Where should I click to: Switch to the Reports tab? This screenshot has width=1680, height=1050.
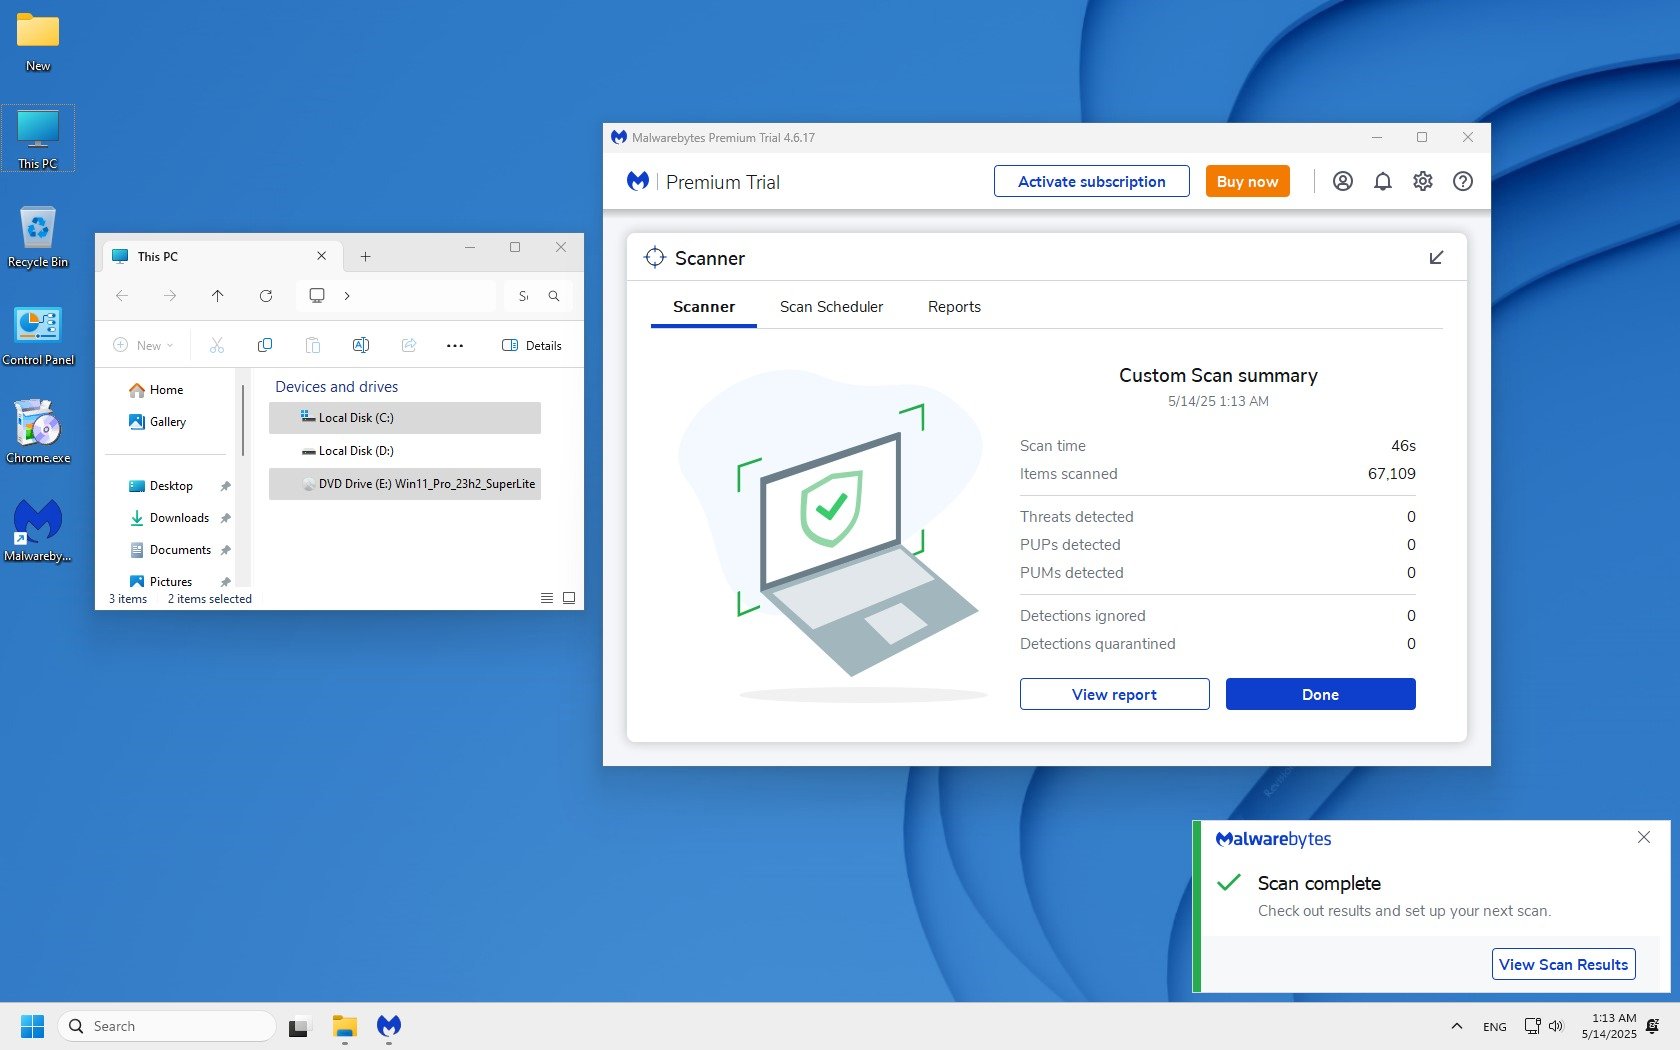pyautogui.click(x=954, y=307)
